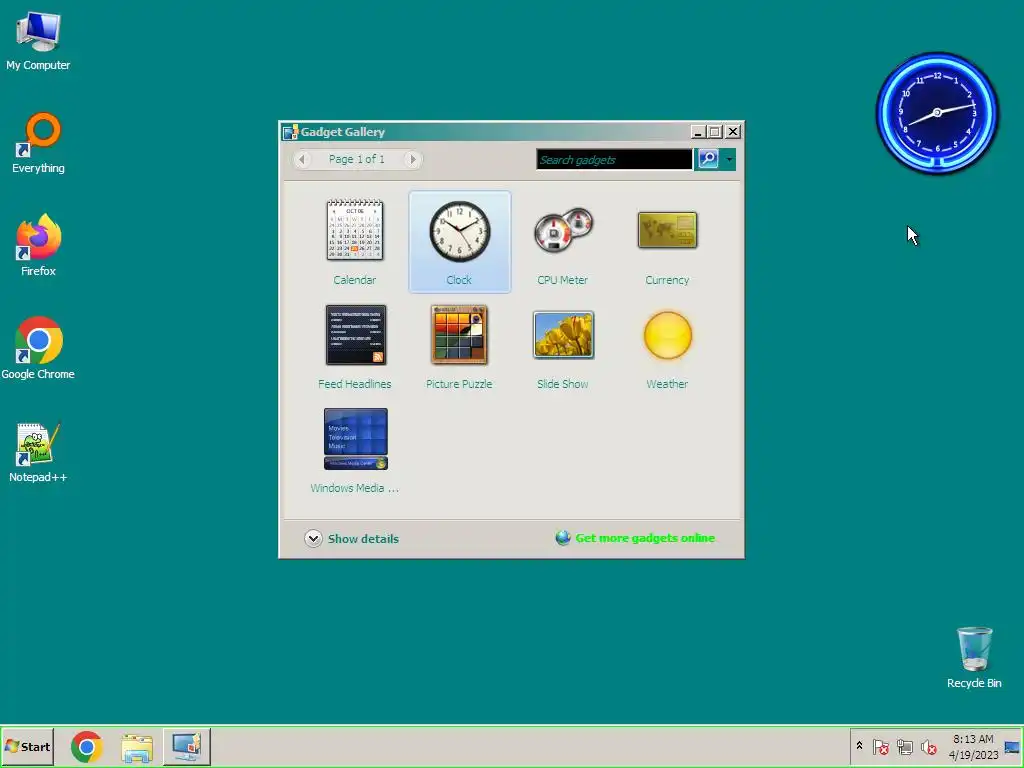Select the Weather gadget
The height and width of the screenshot is (768, 1024).
point(667,346)
